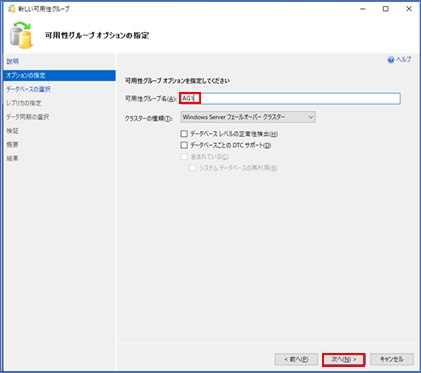Maximize the wizard window
Screen dimensions: 421x373
[386, 9]
